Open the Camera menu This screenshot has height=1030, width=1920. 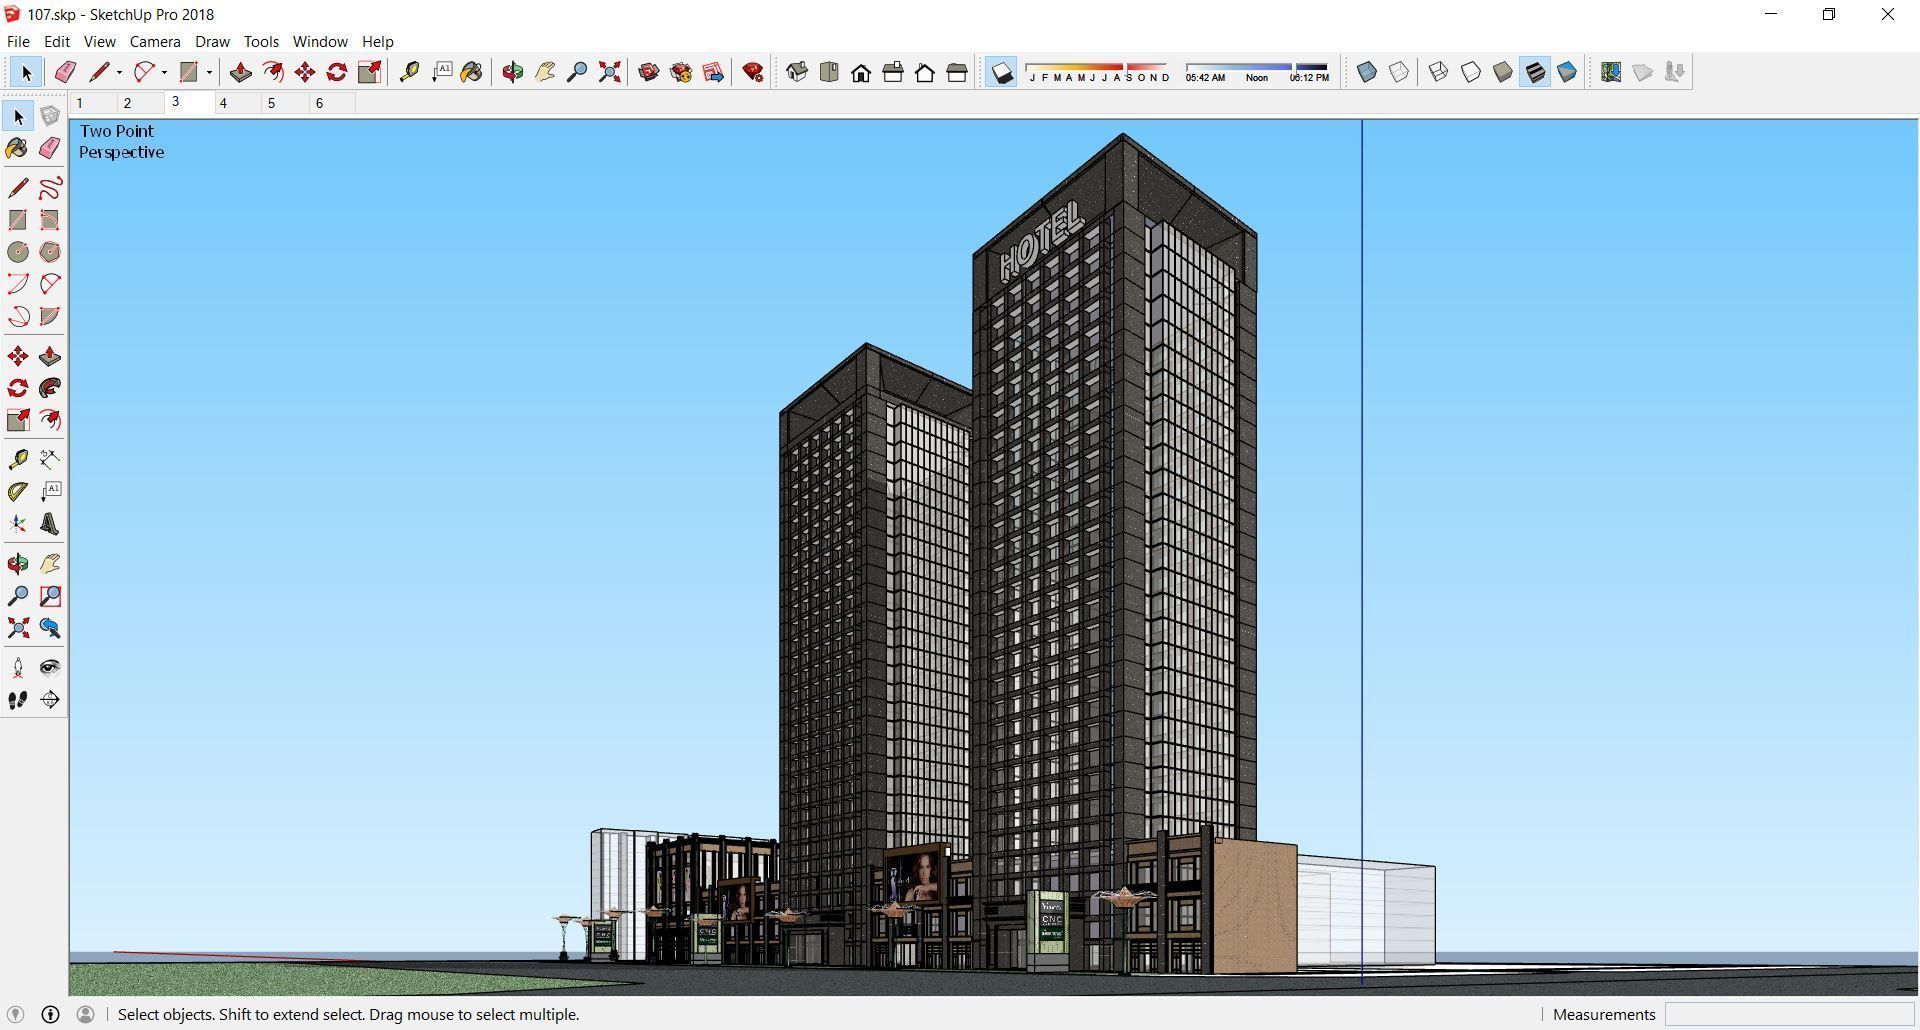155,42
